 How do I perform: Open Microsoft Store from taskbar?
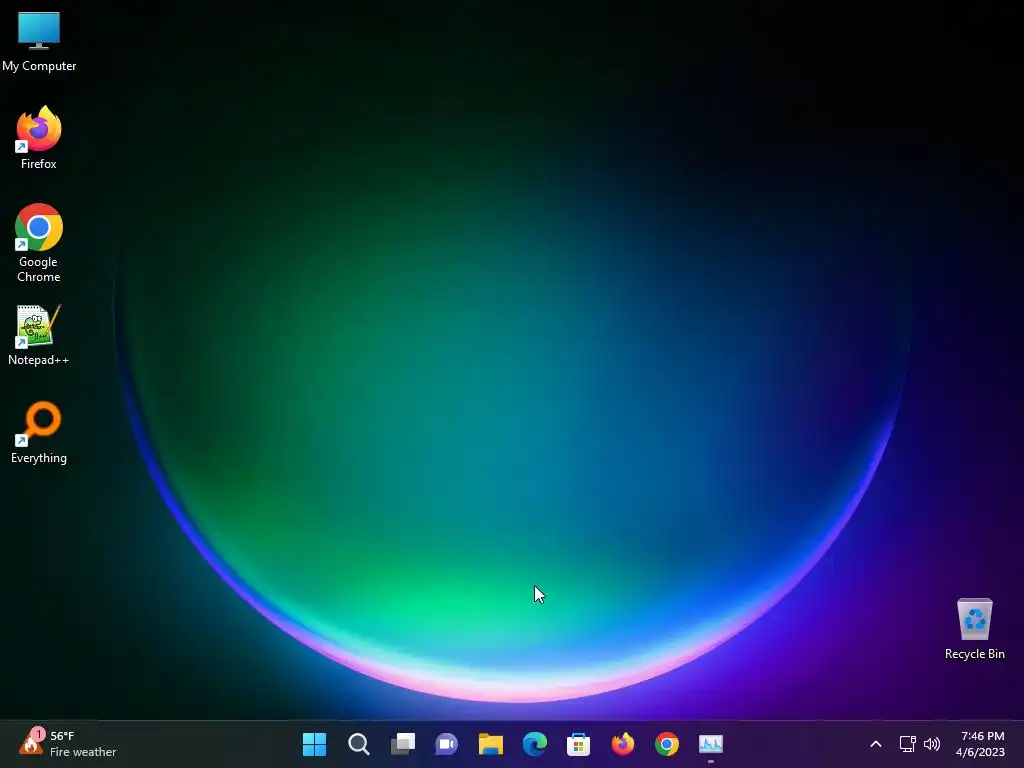pyautogui.click(x=579, y=744)
